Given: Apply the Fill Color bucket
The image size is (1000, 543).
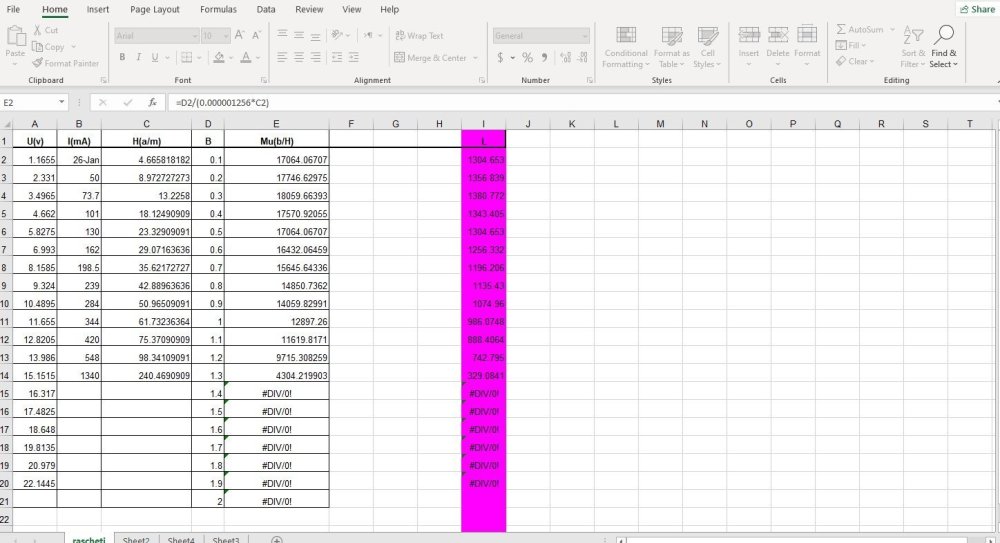Looking at the screenshot, I should click(x=219, y=57).
